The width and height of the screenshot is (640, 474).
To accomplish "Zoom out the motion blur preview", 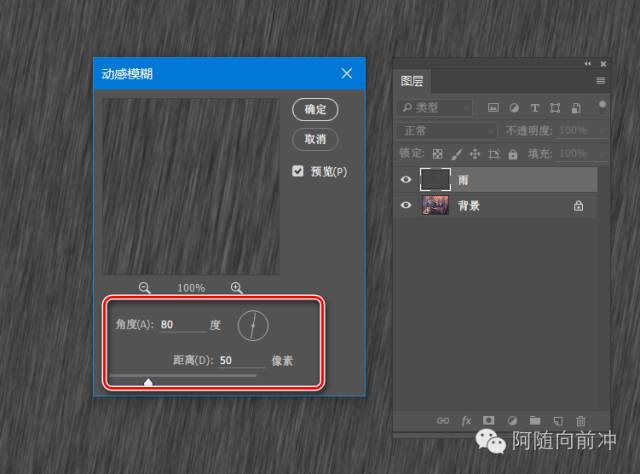I will click(x=145, y=288).
